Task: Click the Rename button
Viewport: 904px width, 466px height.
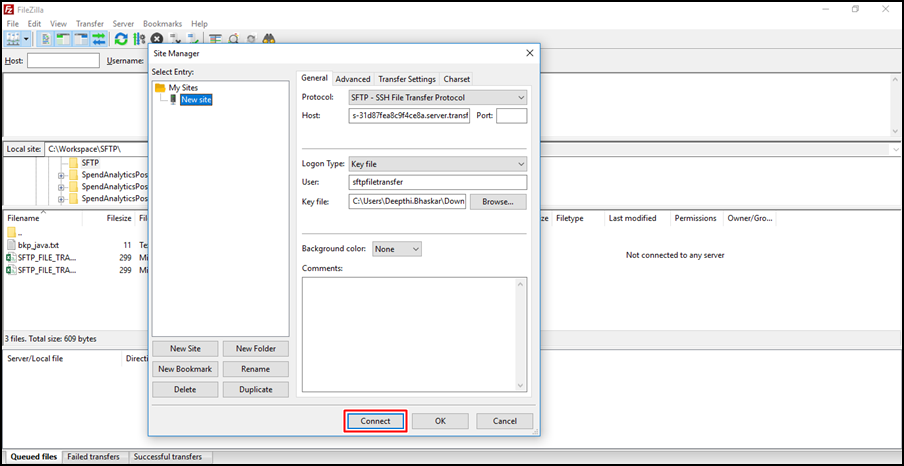Action: click(x=256, y=369)
